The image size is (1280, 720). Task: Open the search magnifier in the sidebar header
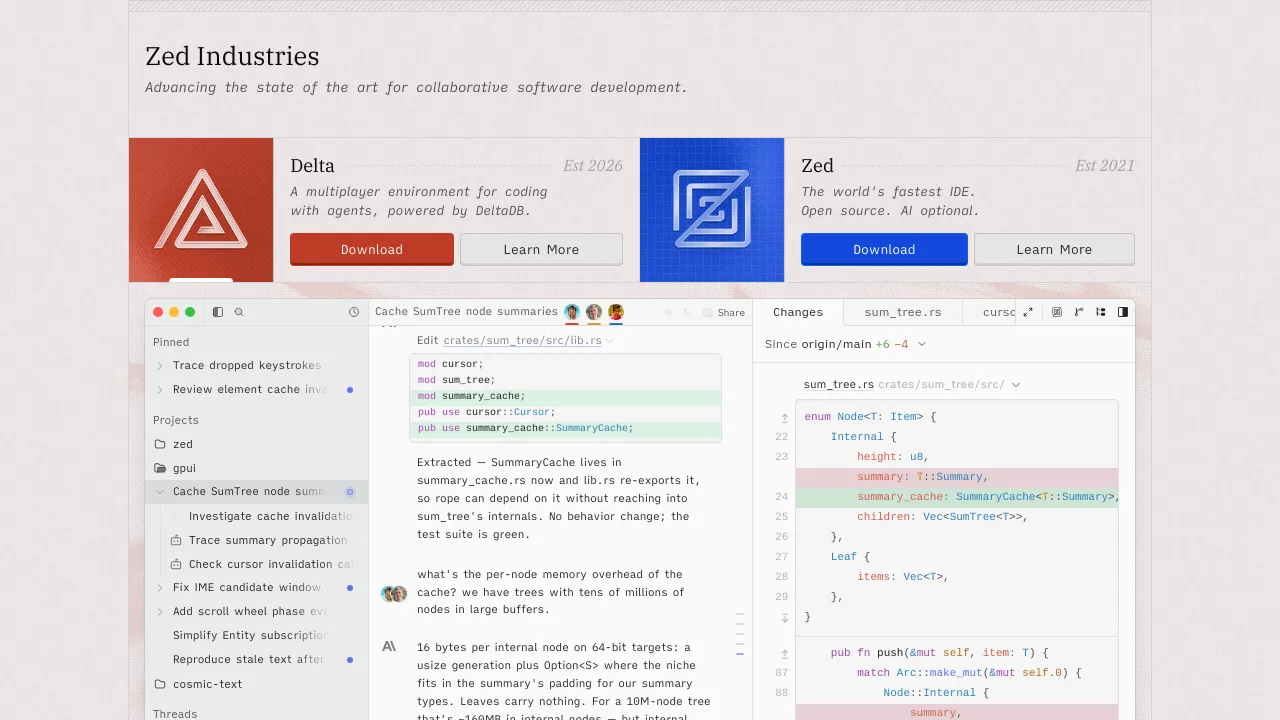(x=239, y=312)
